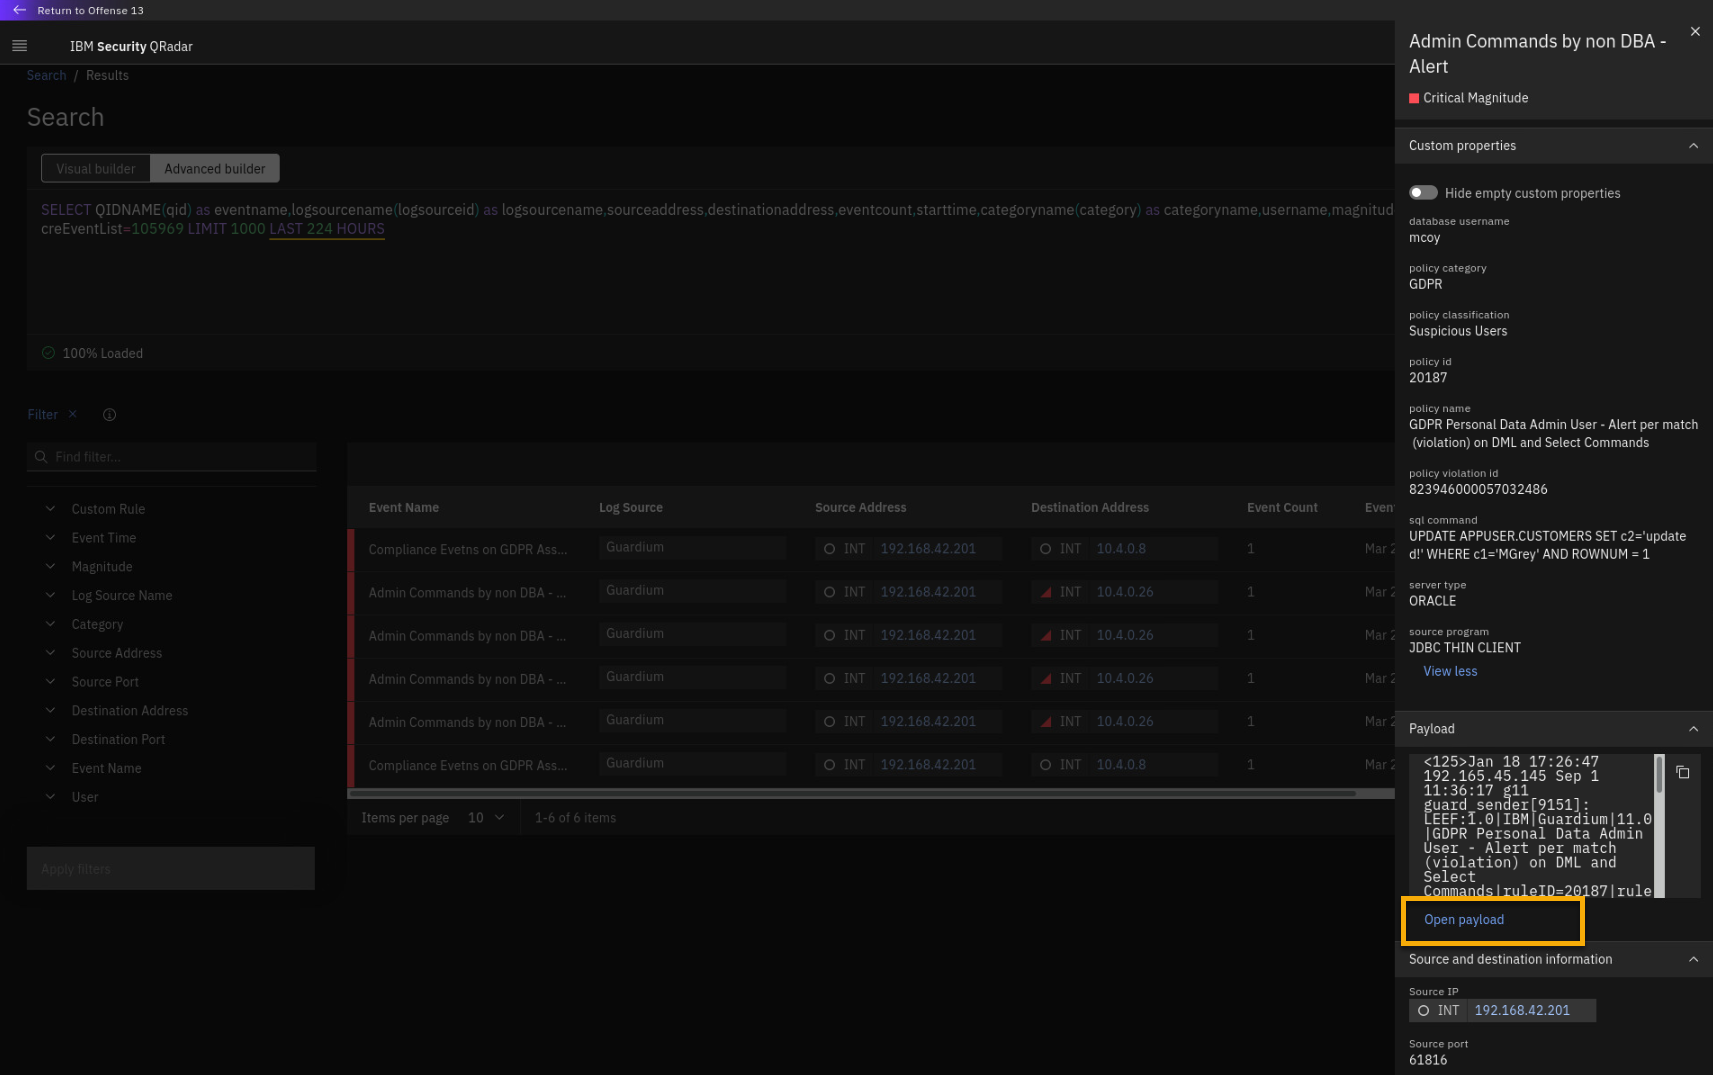Screen dimensions: 1713x1075
Task: Collapse the Payload section
Action: point(1693,729)
